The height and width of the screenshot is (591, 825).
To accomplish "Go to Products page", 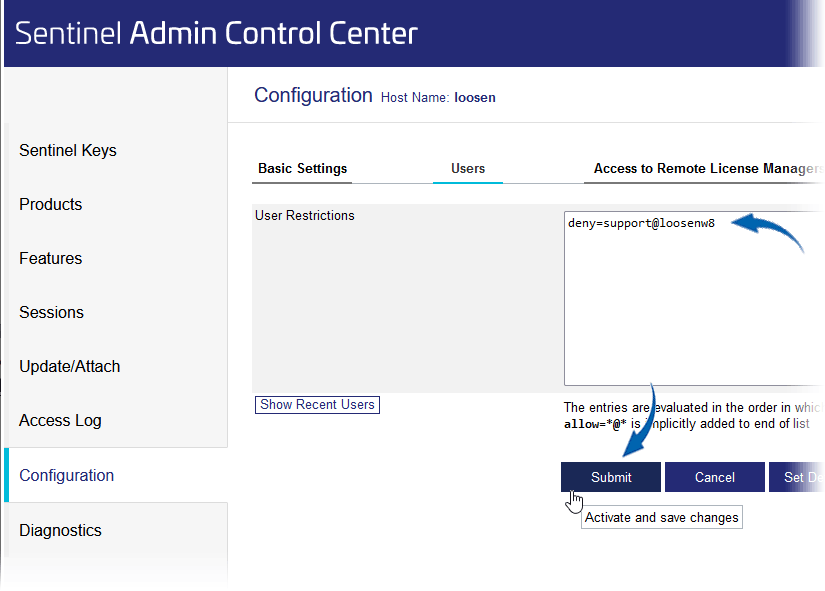I will (51, 204).
